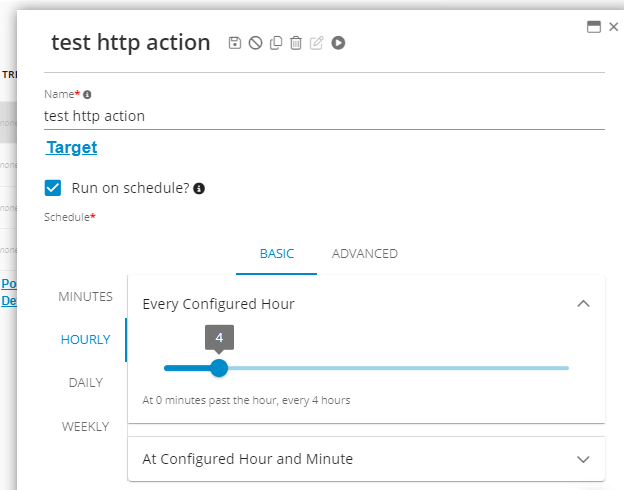Click the hour slider handle

(x=219, y=368)
